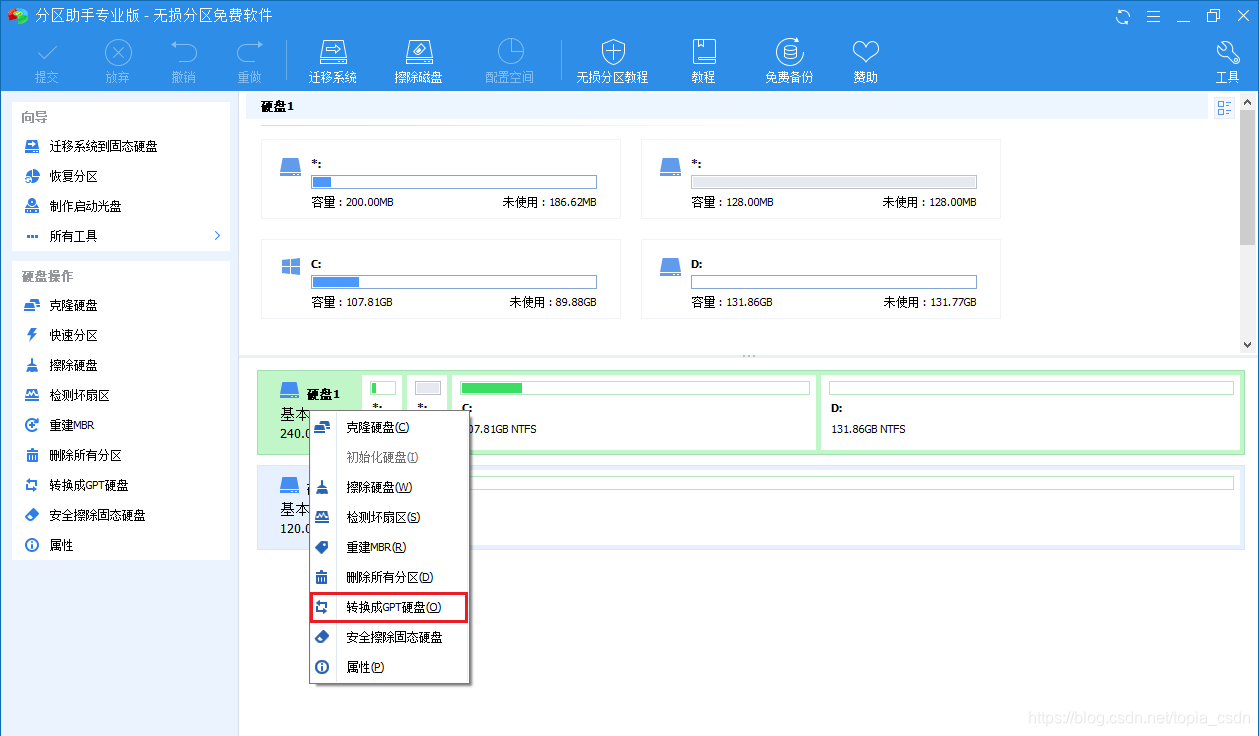Select the C: partition block in disk map
This screenshot has width=1259, height=736.
click(x=634, y=413)
